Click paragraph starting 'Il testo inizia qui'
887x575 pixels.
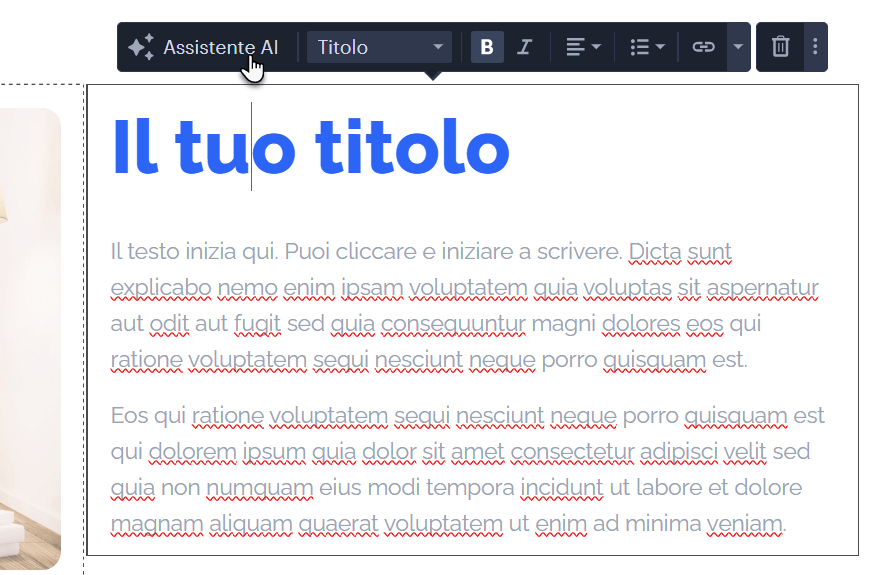465,306
